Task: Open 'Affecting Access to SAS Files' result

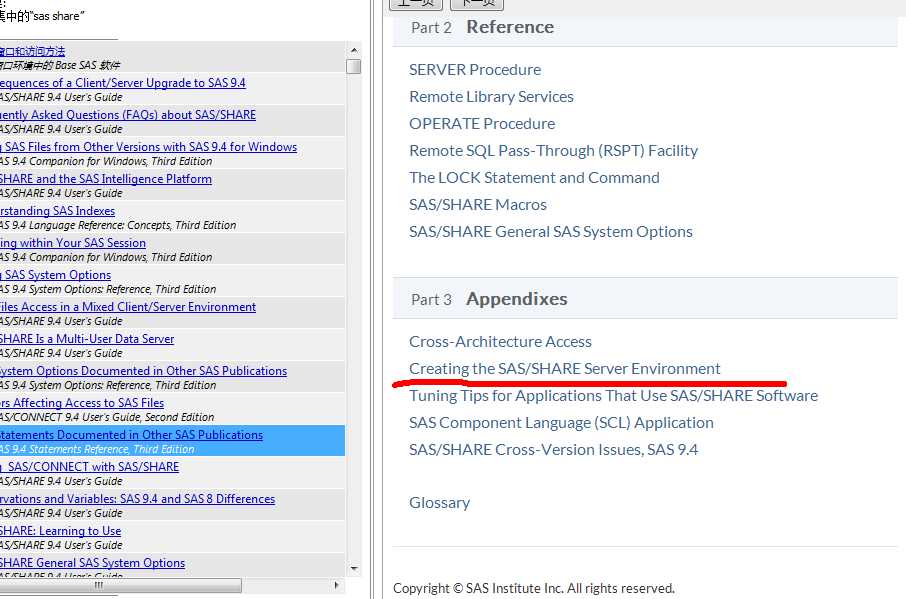Action: click(82, 403)
